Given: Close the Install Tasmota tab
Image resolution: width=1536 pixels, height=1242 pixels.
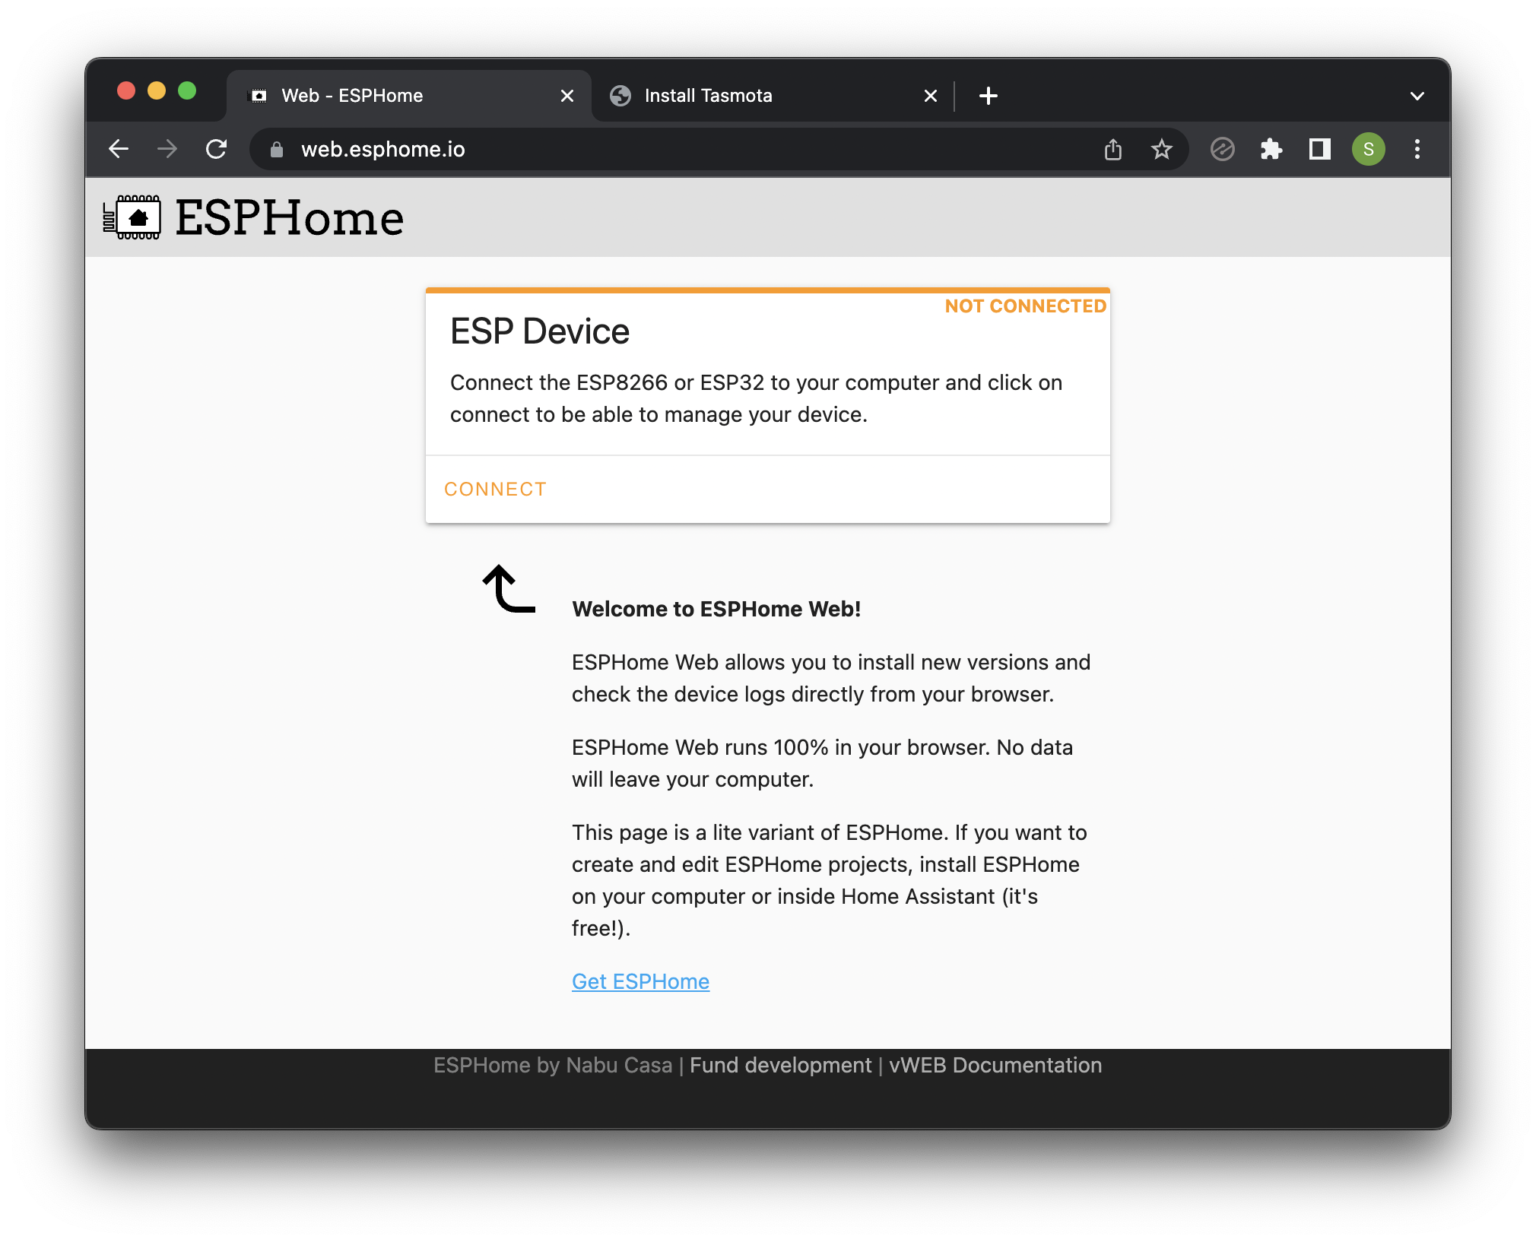Looking at the screenshot, I should 930,96.
